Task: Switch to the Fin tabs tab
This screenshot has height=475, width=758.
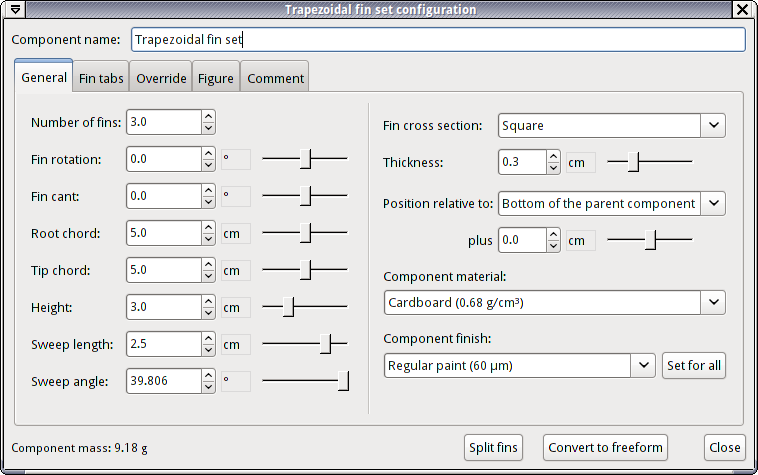Action: (x=101, y=78)
